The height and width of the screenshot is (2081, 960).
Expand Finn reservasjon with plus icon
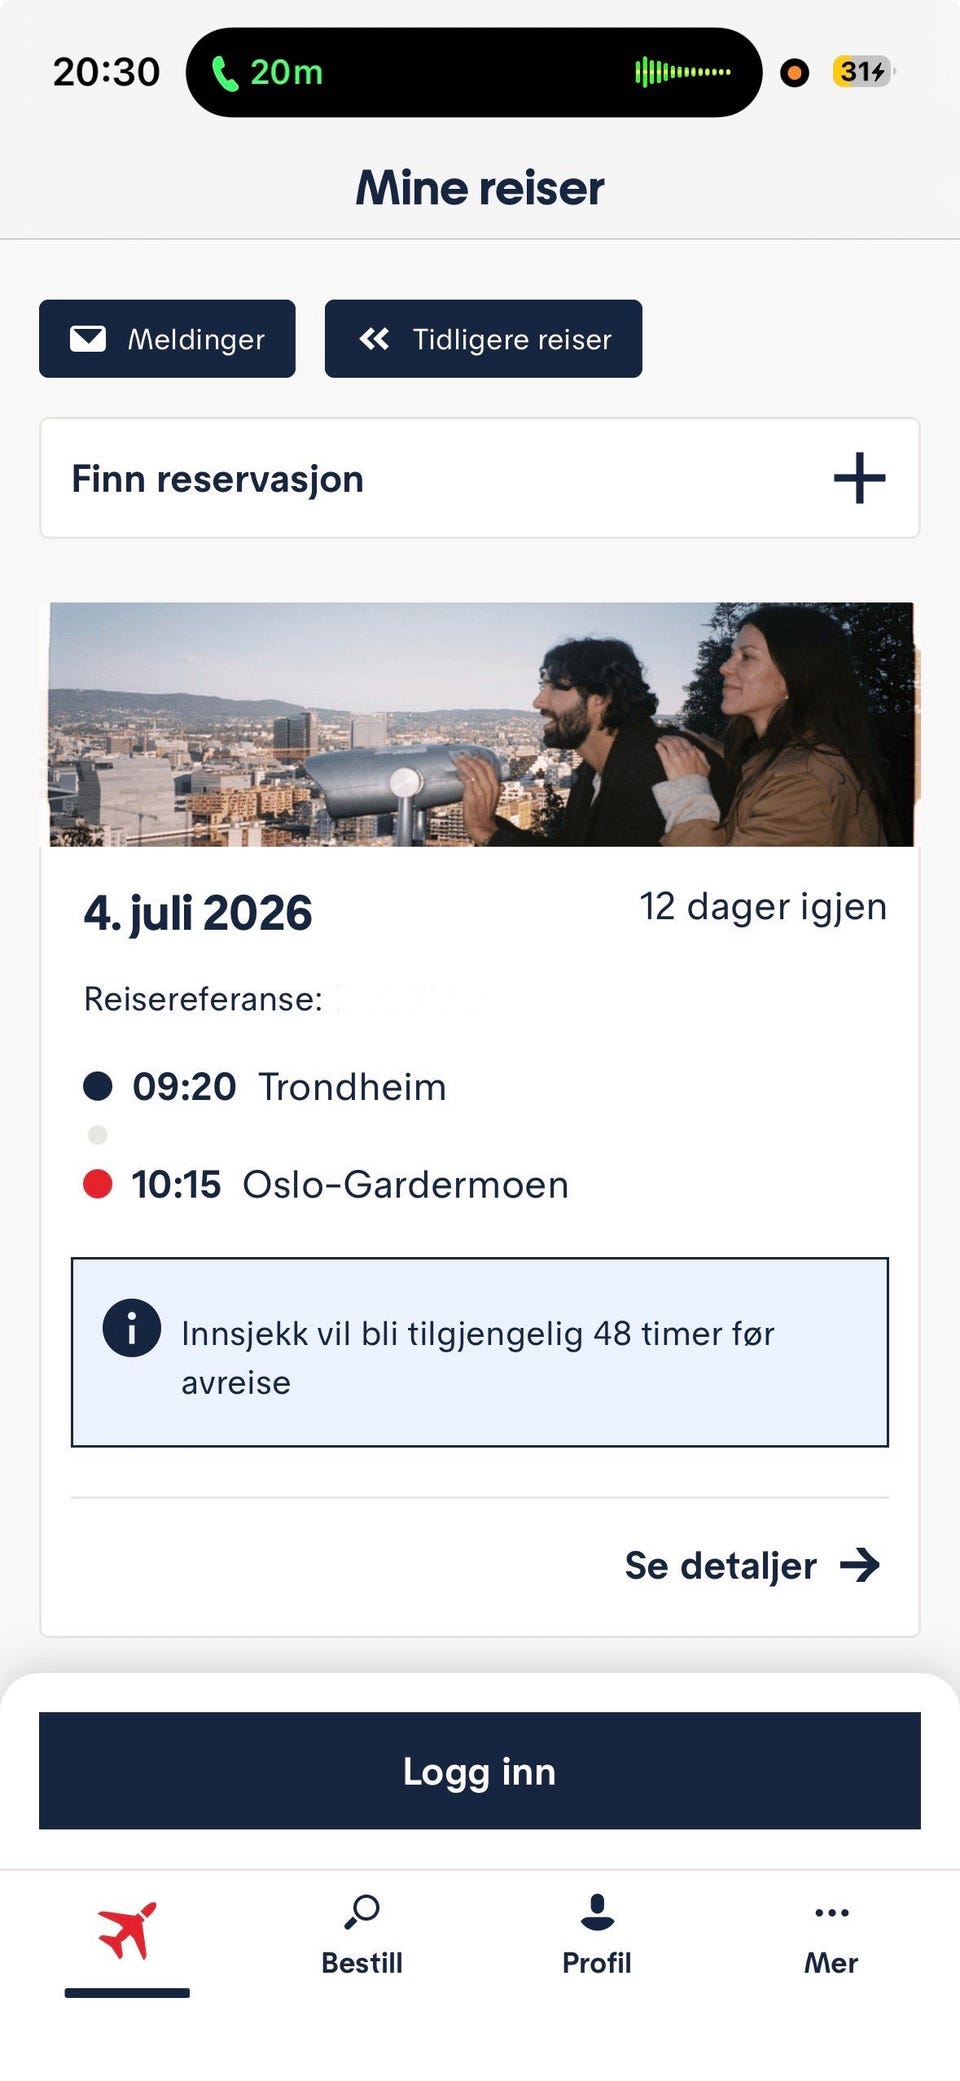pyautogui.click(x=860, y=478)
